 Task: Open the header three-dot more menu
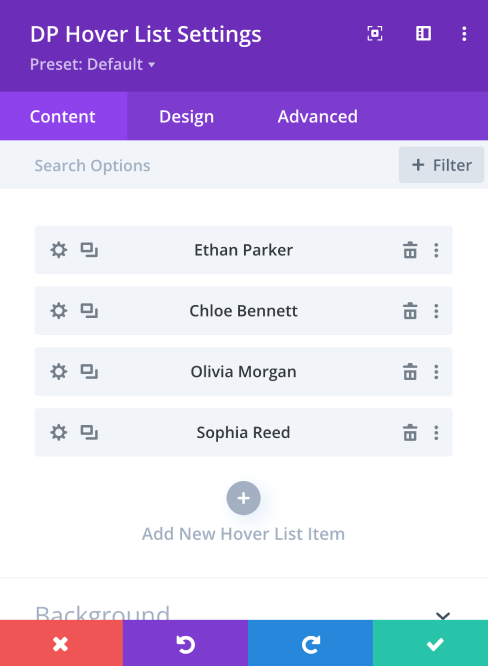(464, 34)
